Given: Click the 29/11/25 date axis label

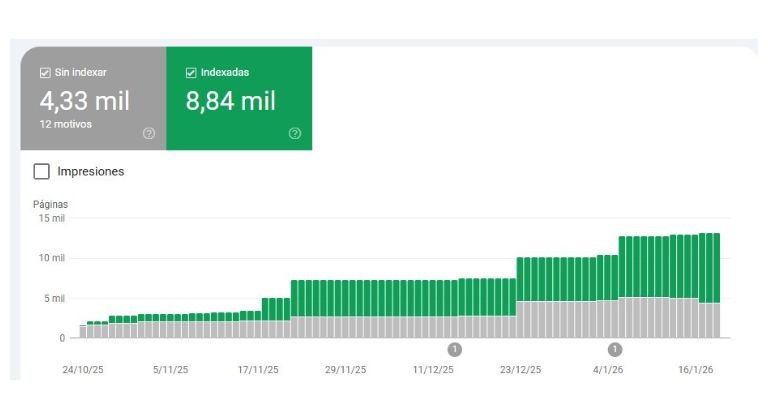Looking at the screenshot, I should tap(345, 369).
